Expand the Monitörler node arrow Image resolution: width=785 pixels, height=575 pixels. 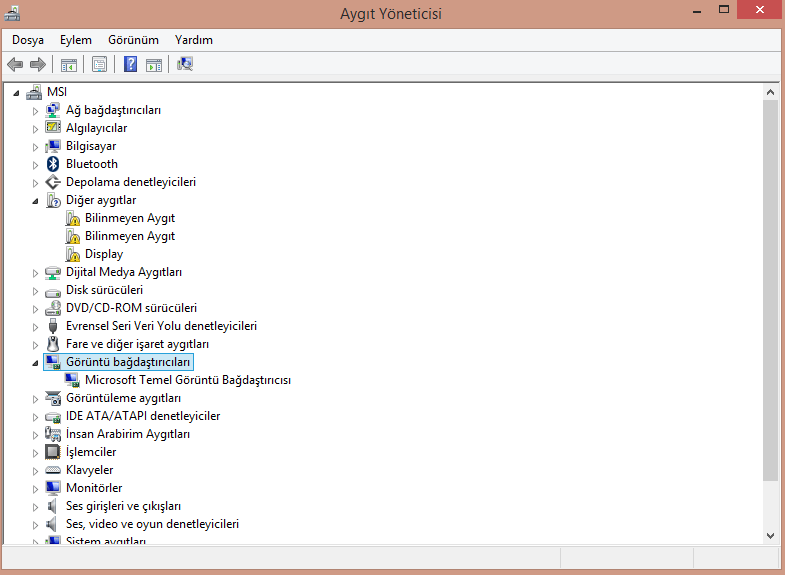[x=35, y=489]
